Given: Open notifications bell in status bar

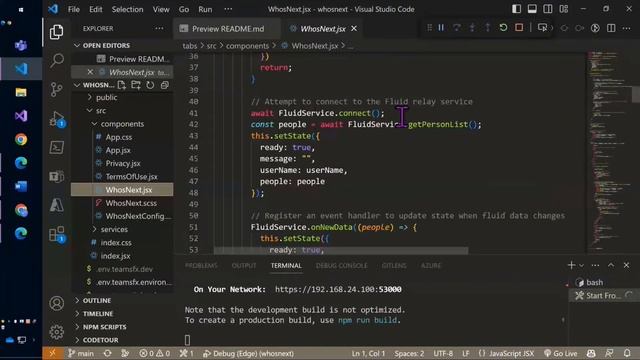Looking at the screenshot, I should point(627,353).
